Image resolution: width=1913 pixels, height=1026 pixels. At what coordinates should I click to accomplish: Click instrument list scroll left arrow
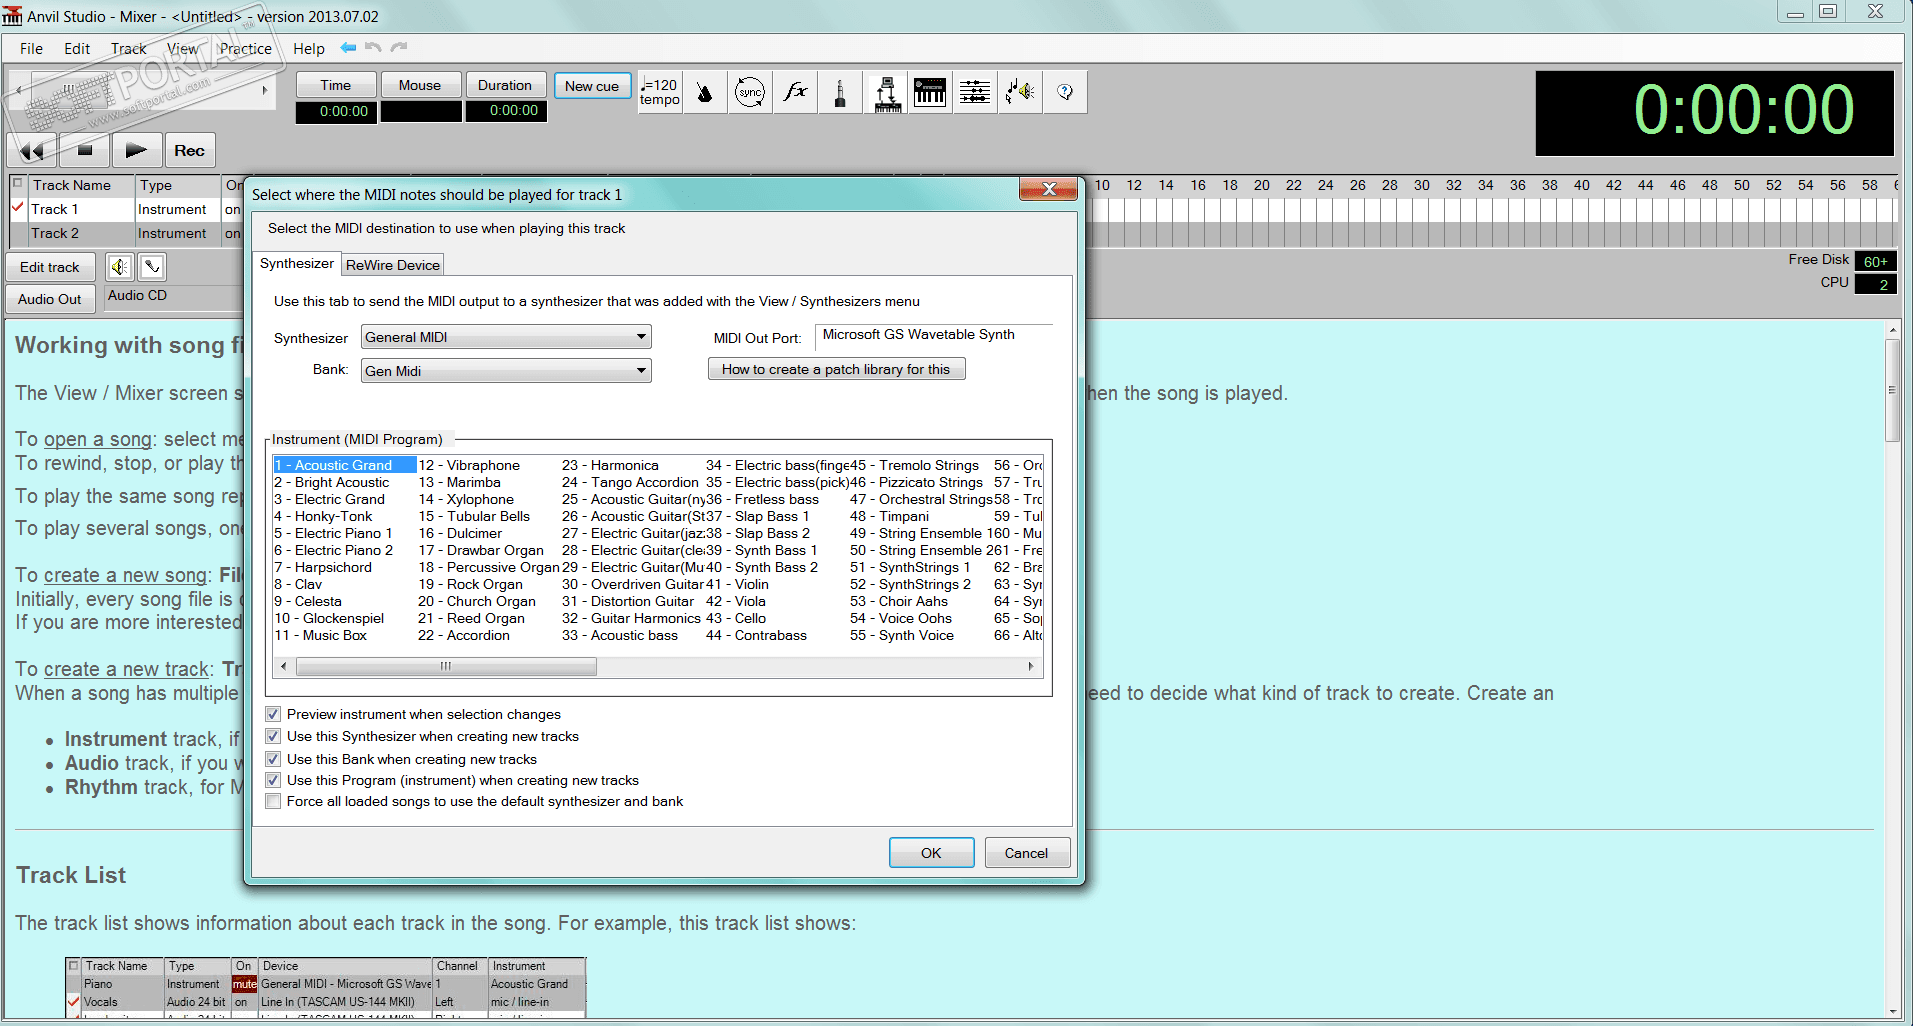pyautogui.click(x=284, y=666)
